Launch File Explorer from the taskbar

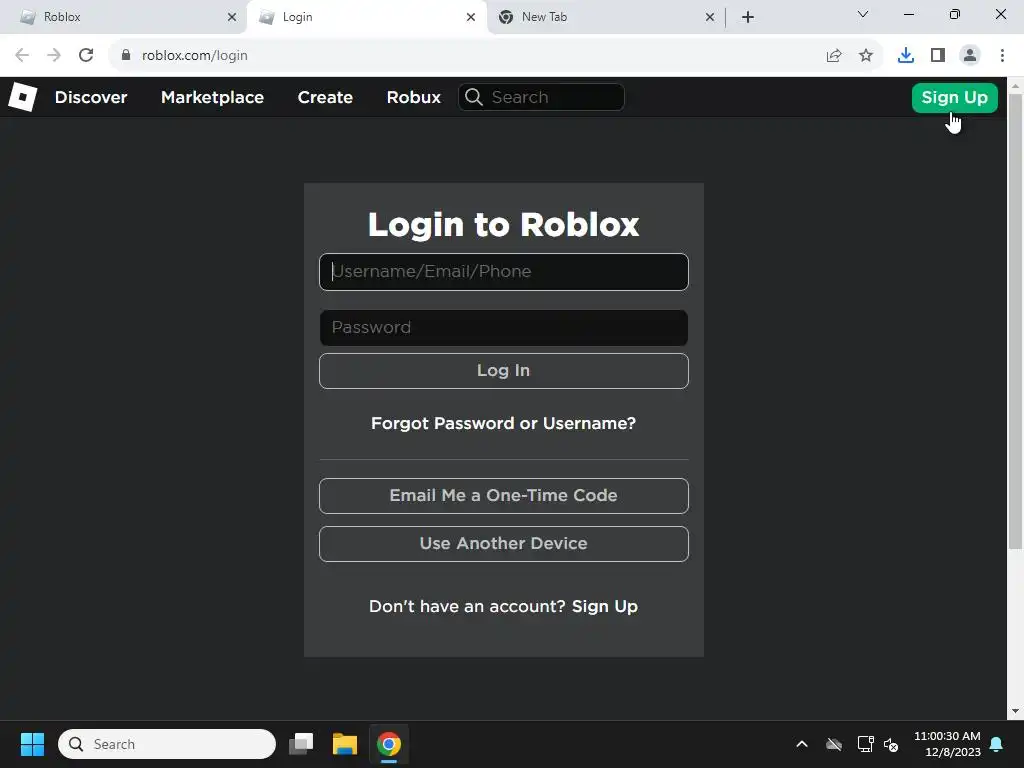[345, 744]
